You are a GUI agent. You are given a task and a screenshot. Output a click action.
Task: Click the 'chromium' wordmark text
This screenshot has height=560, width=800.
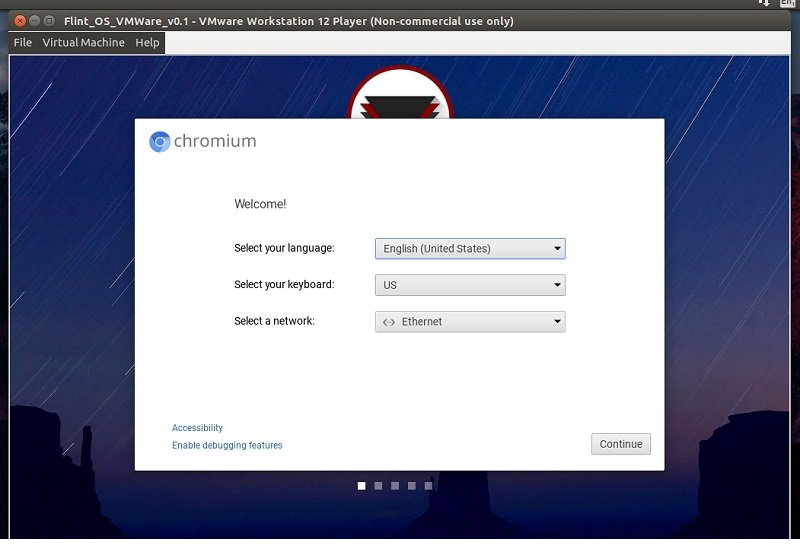(x=215, y=141)
